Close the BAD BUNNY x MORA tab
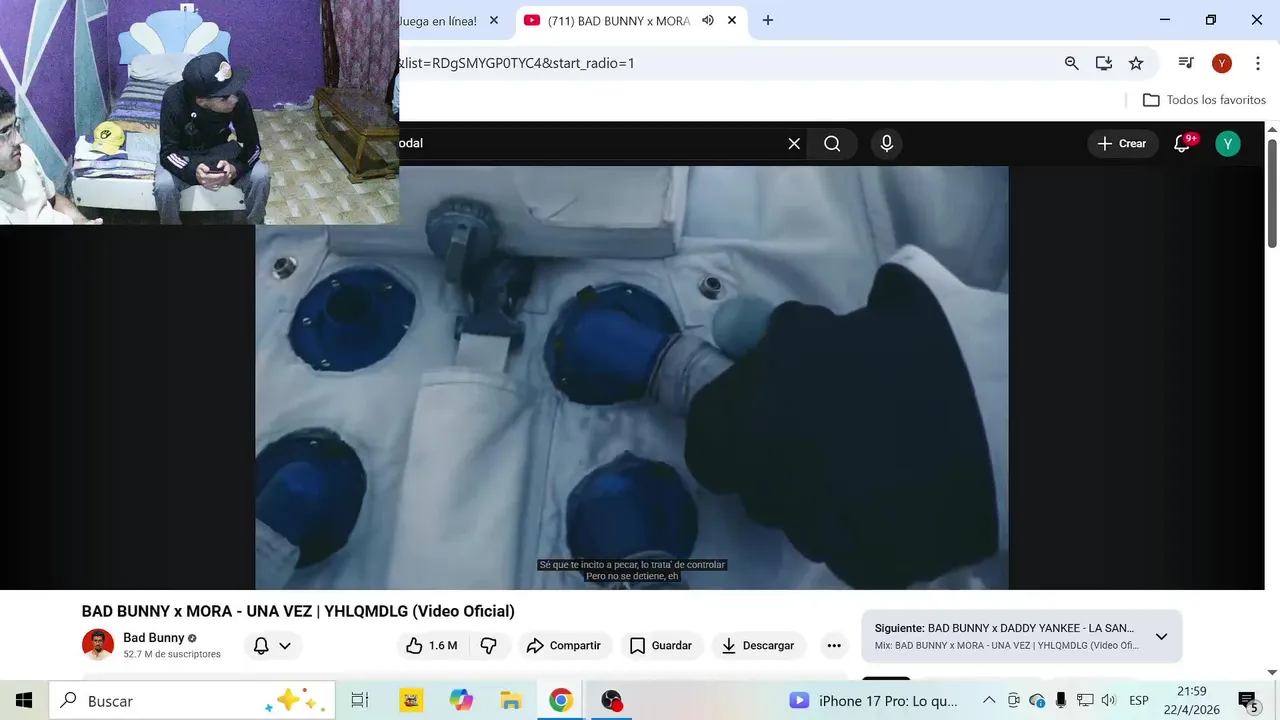This screenshot has width=1280, height=720. pos(732,20)
